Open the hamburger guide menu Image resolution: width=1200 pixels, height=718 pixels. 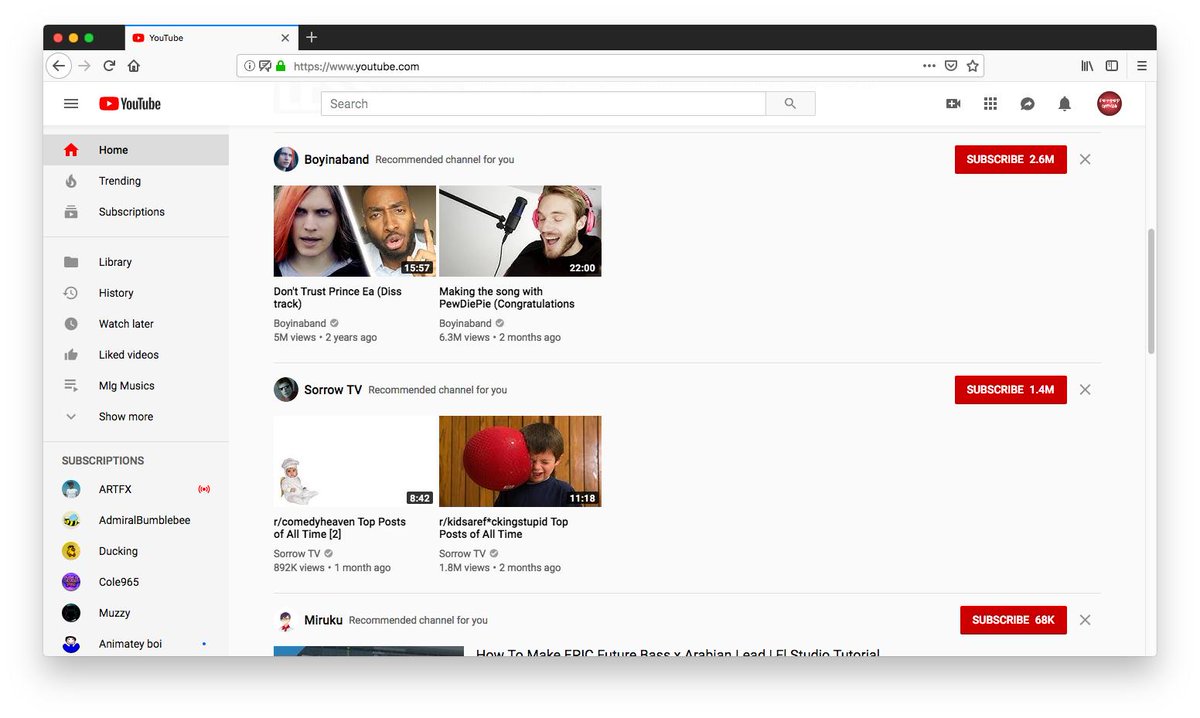click(71, 104)
